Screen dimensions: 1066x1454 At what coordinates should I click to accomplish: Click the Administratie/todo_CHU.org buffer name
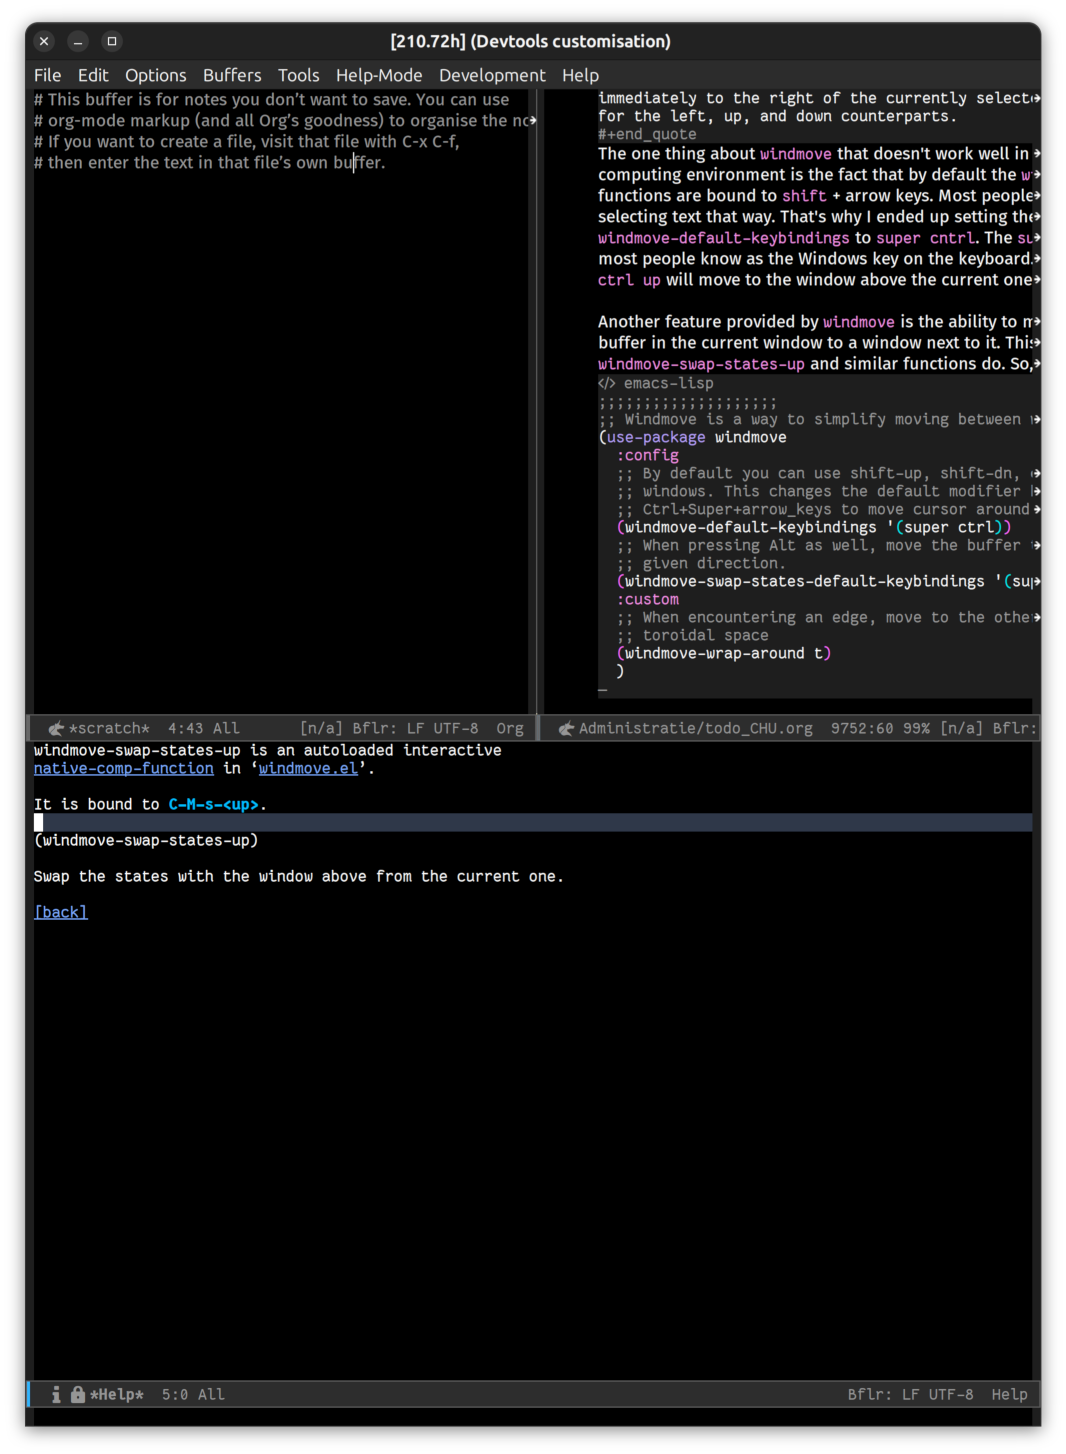pos(696,729)
